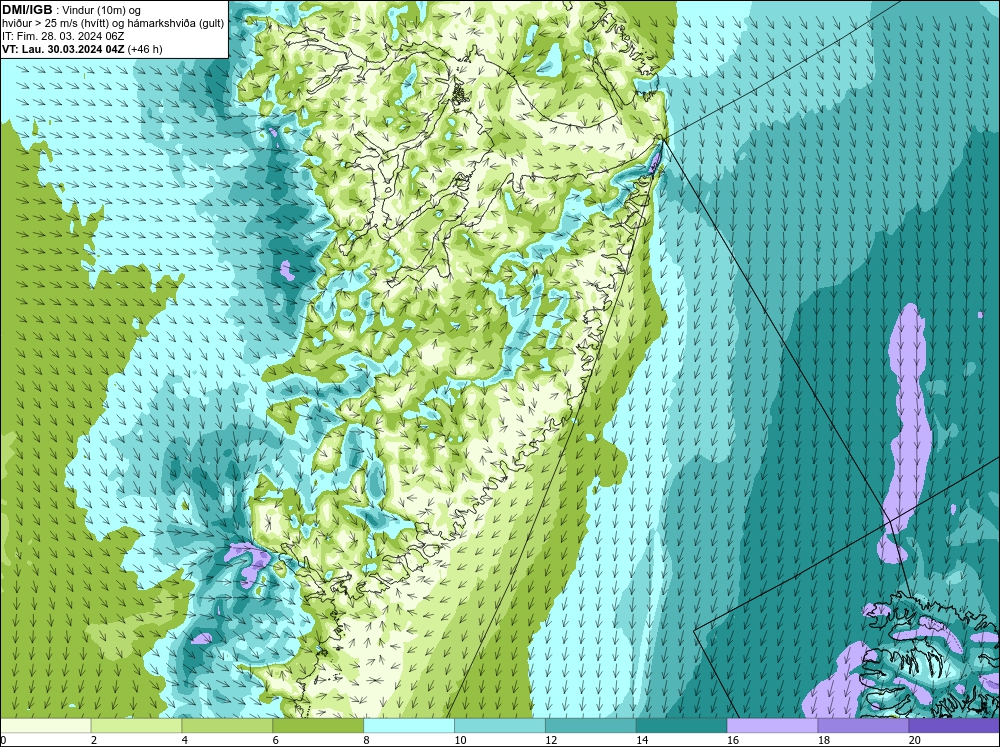Viewport: 1000px width, 747px height.
Task: Choose the teal 12–14 m/s legend swatch
Action: tap(591, 726)
